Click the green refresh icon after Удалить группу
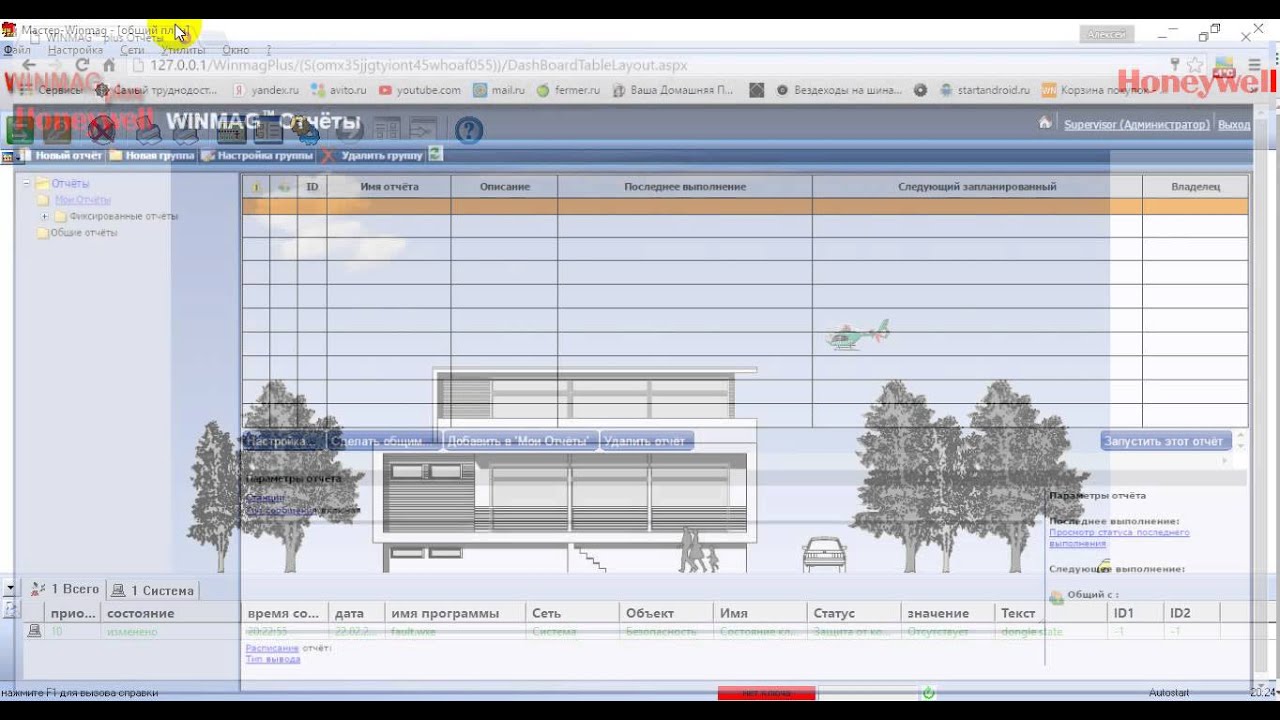Viewport: 1280px width, 720px height. click(435, 154)
